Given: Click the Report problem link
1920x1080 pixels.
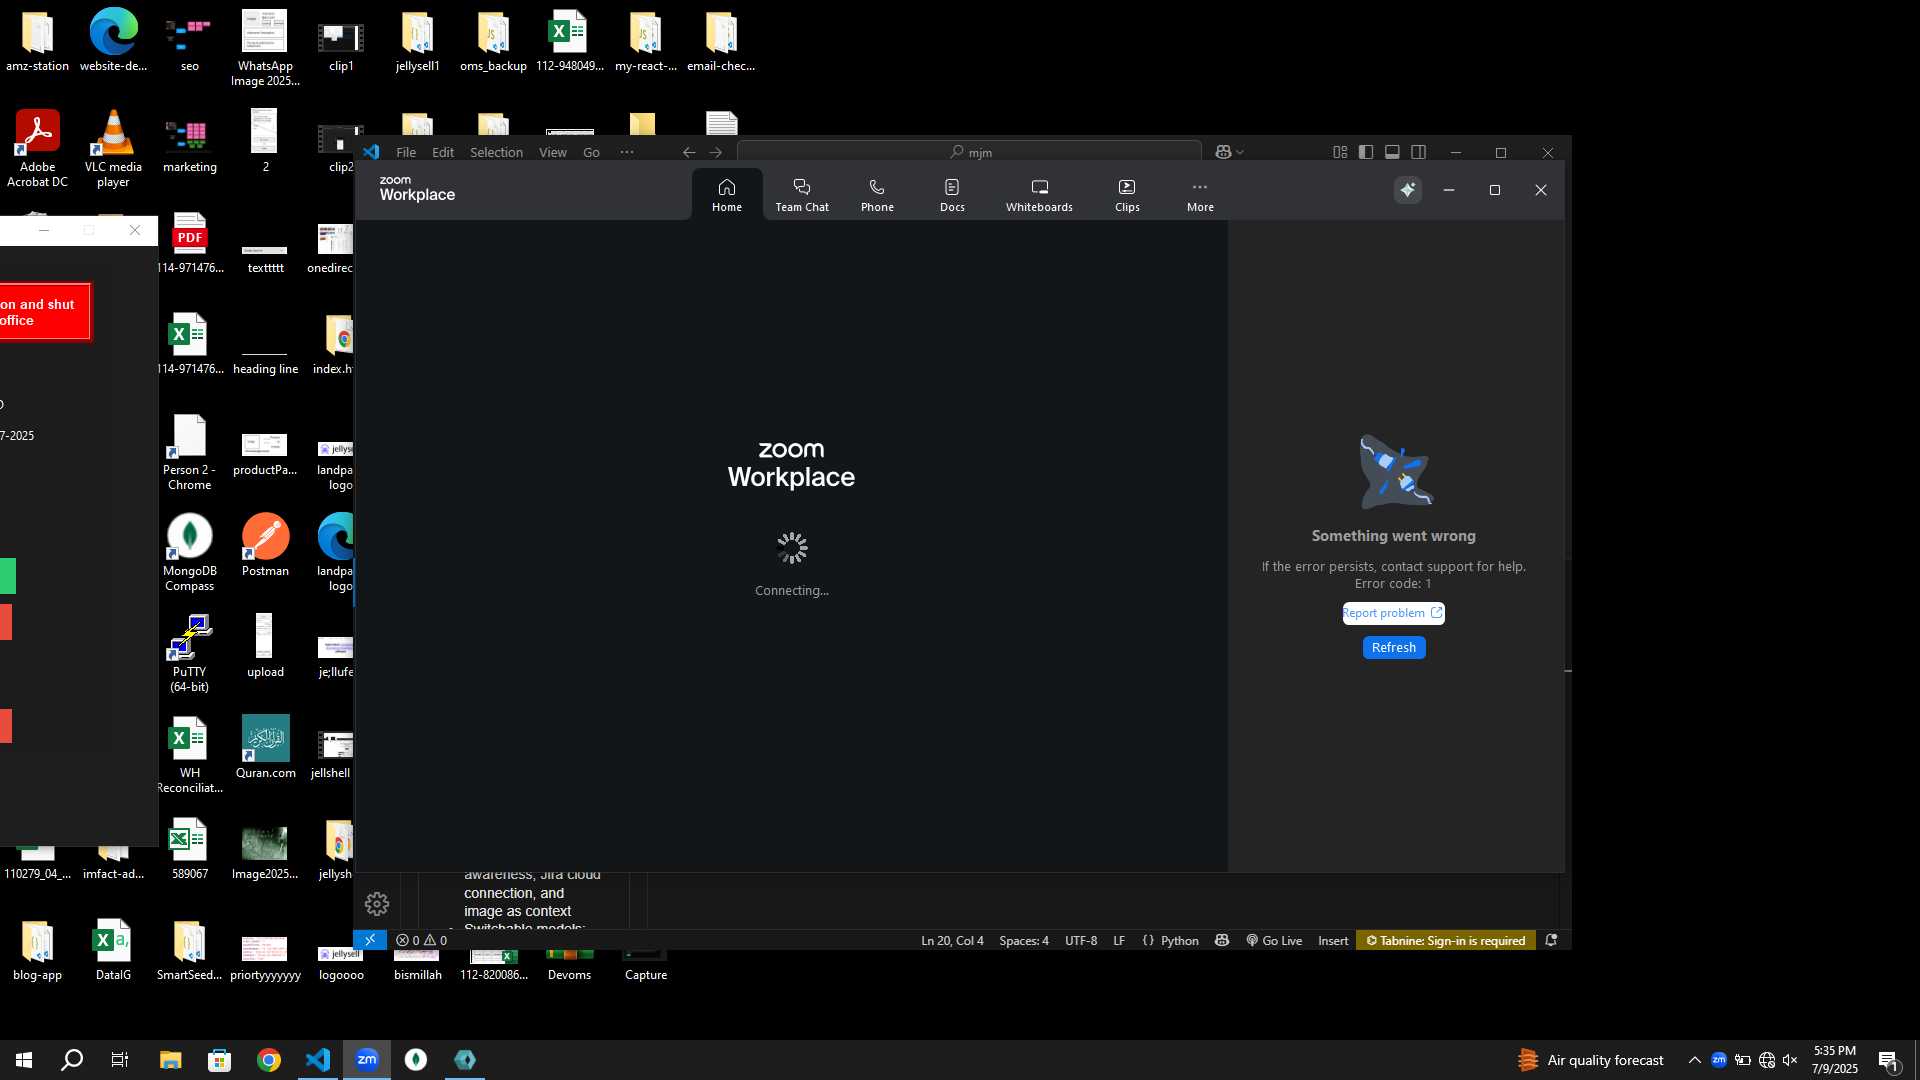Looking at the screenshot, I should click(1393, 613).
